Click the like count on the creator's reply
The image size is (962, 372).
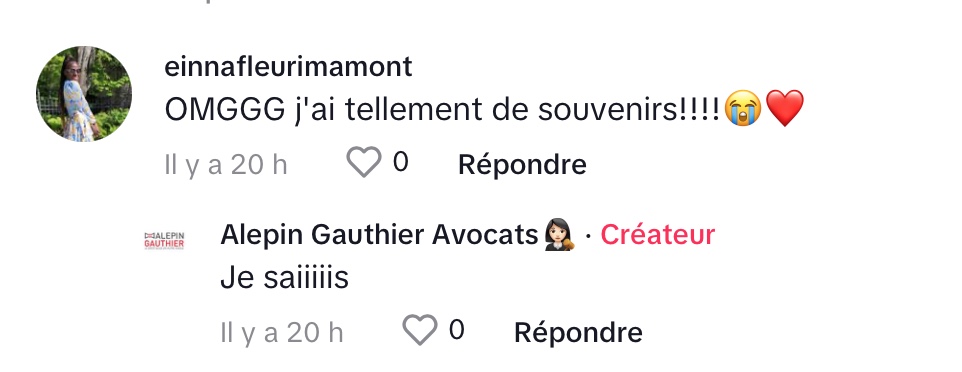(x=456, y=330)
